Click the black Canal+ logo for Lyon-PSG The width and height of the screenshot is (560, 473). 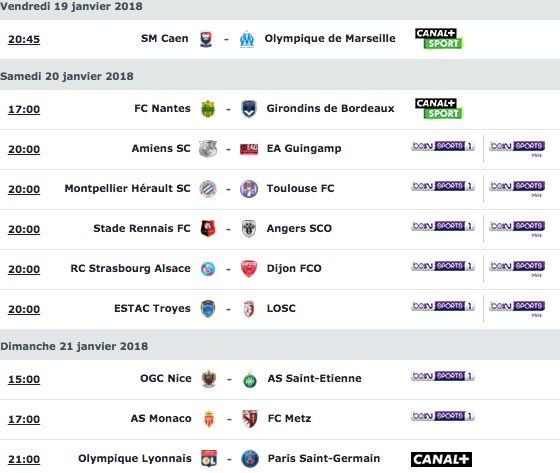[441, 459]
